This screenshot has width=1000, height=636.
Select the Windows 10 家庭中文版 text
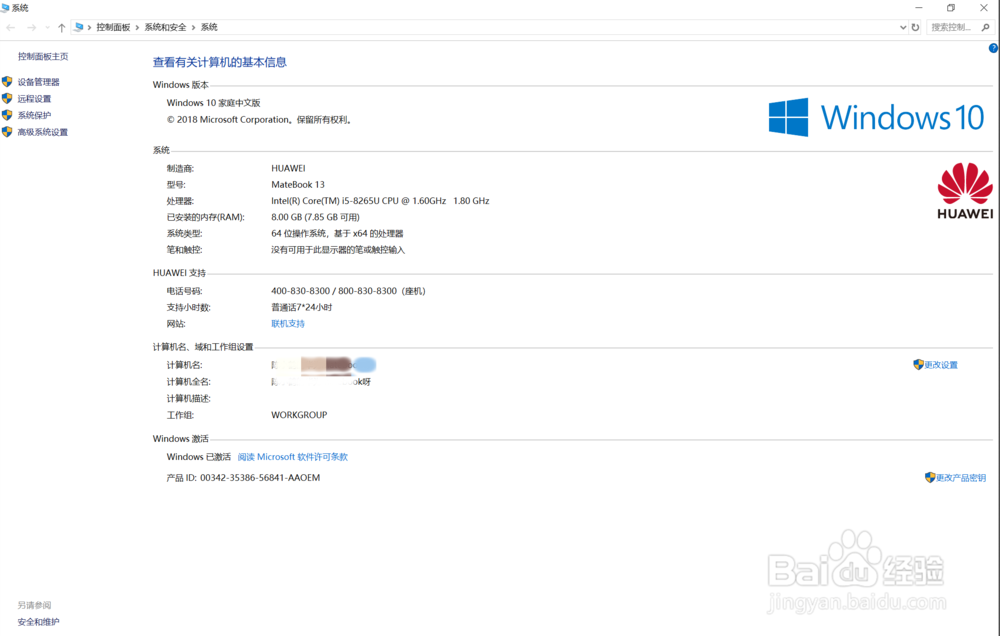point(214,103)
